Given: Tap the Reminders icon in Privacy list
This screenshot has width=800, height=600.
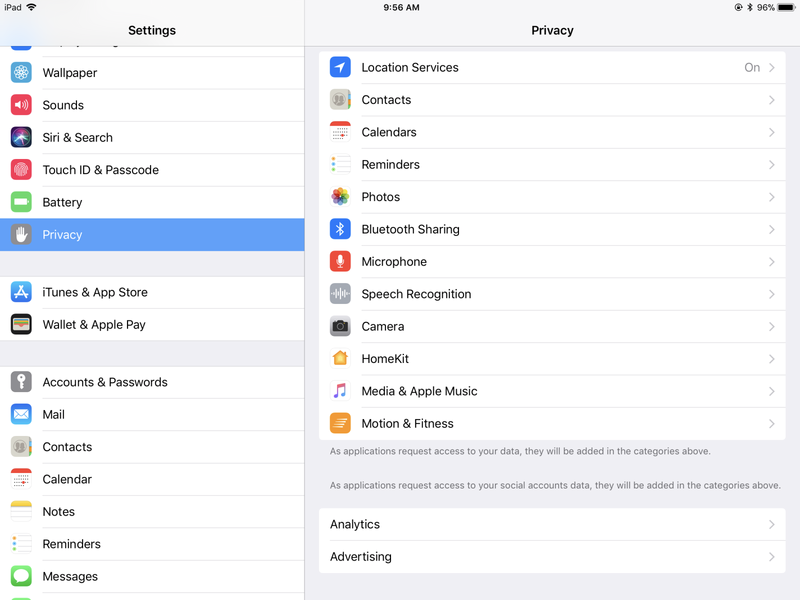Looking at the screenshot, I should click(x=340, y=164).
